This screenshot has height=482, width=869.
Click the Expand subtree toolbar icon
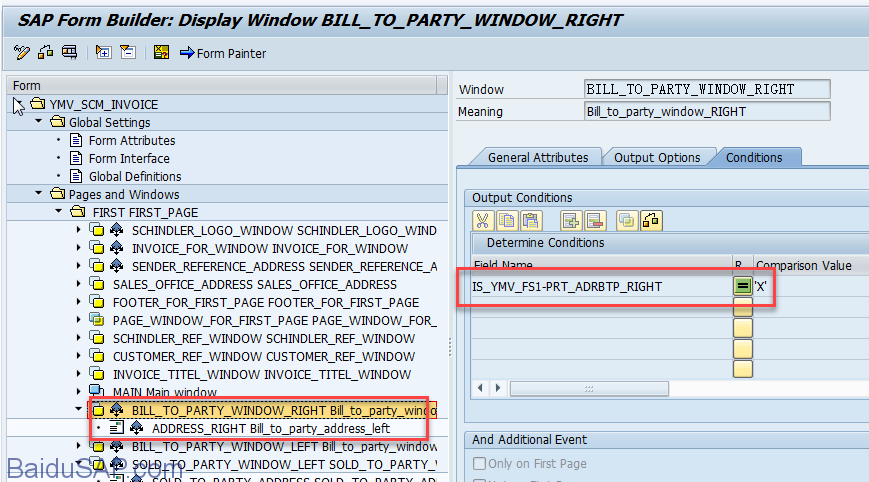tap(103, 53)
